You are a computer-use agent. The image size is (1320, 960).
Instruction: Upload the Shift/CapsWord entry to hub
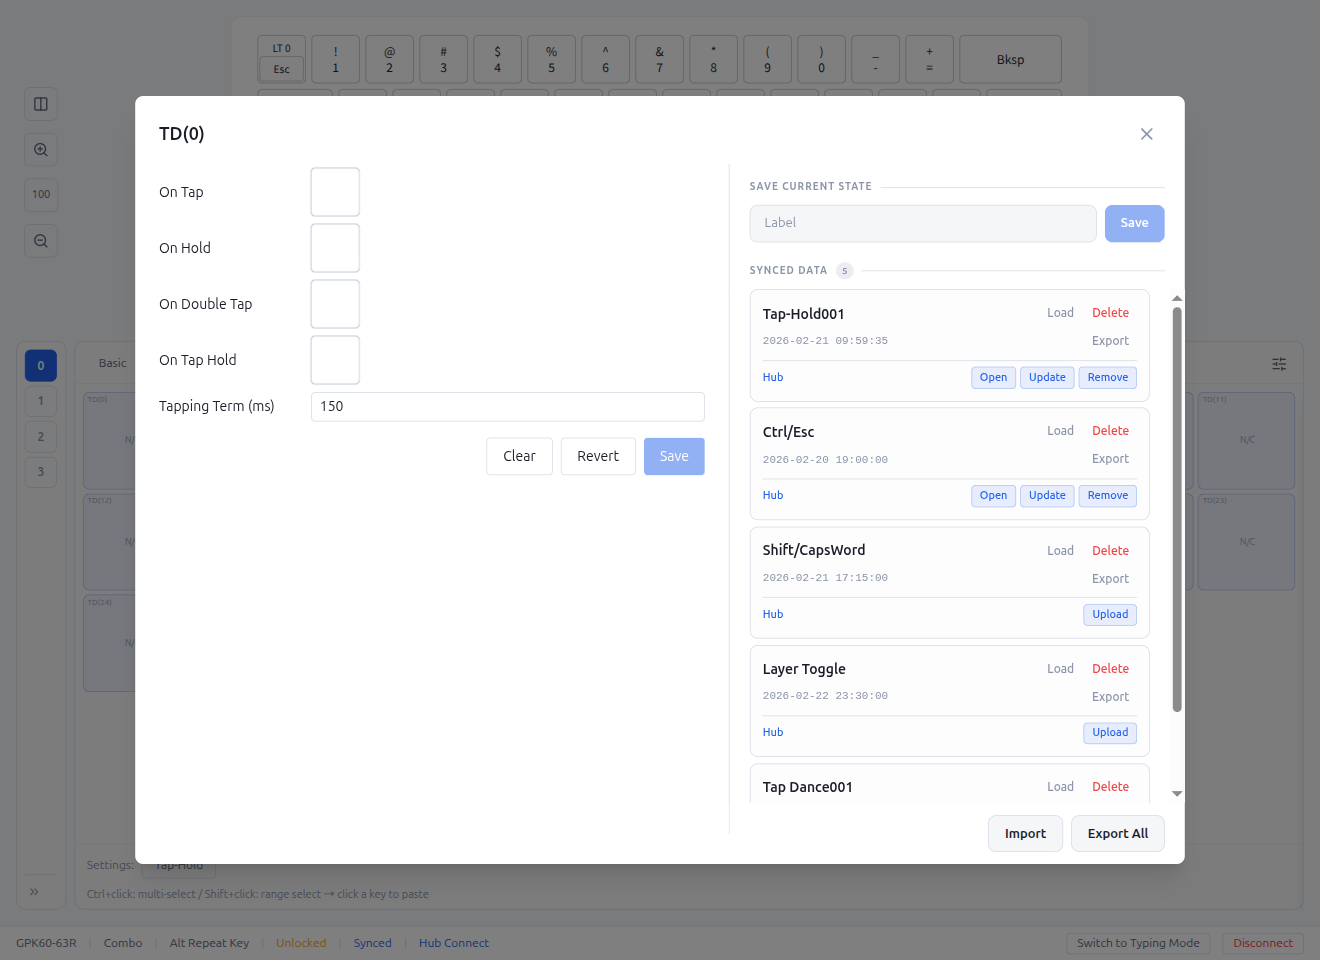point(1110,614)
